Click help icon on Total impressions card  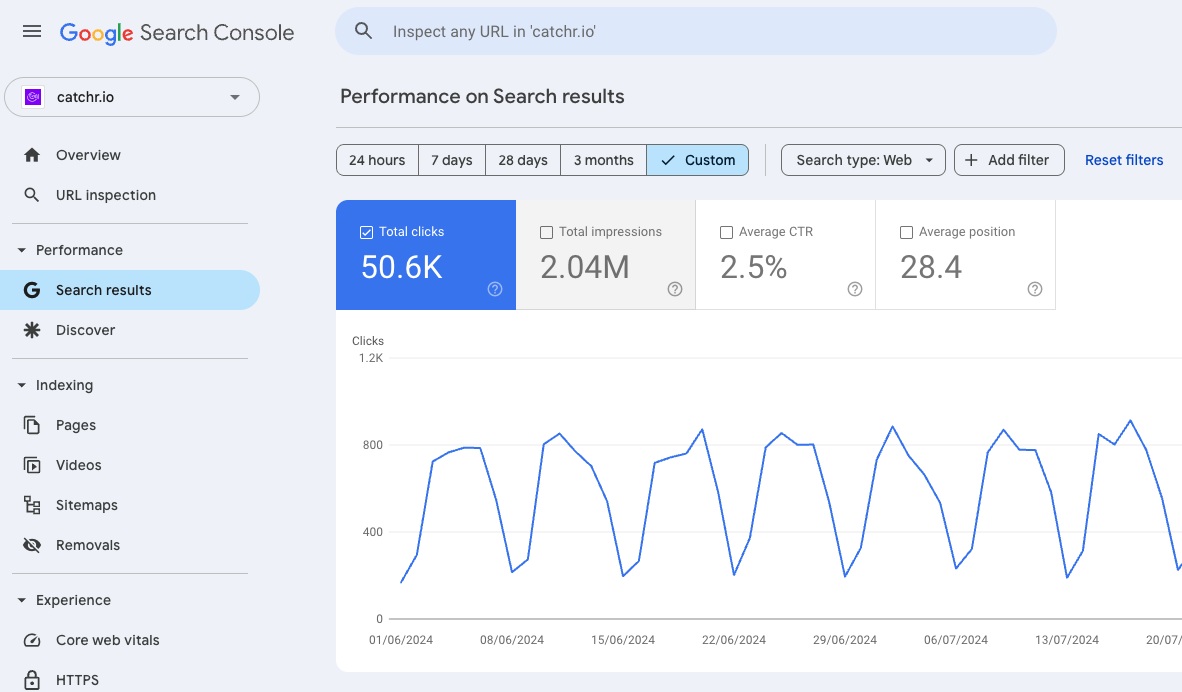click(x=675, y=289)
